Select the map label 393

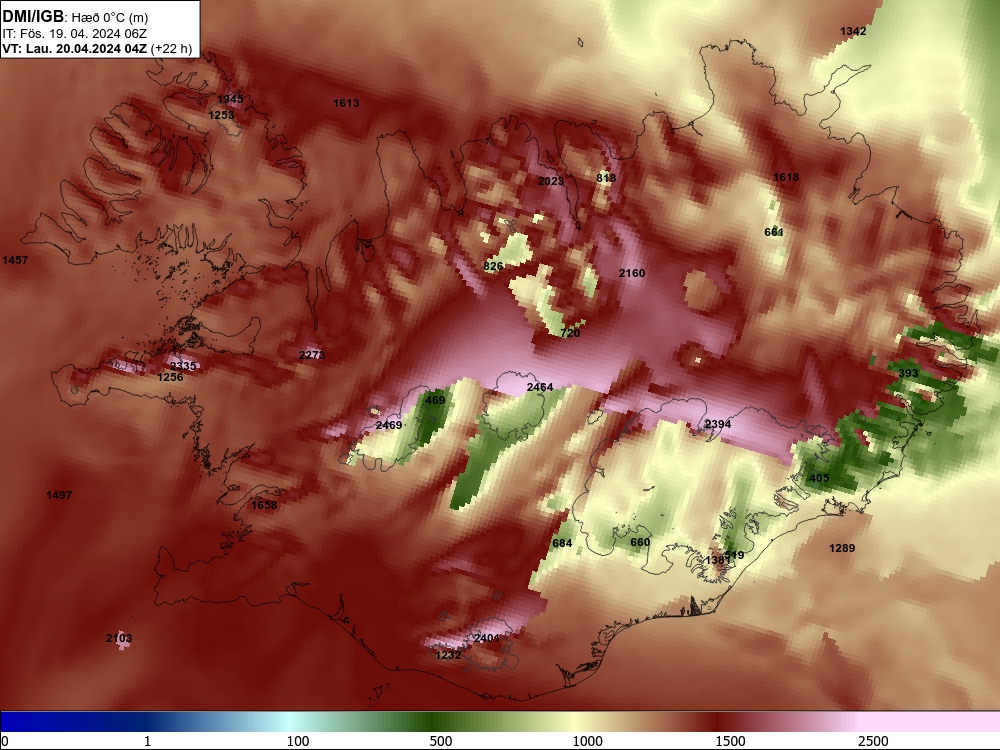pyautogui.click(x=908, y=373)
